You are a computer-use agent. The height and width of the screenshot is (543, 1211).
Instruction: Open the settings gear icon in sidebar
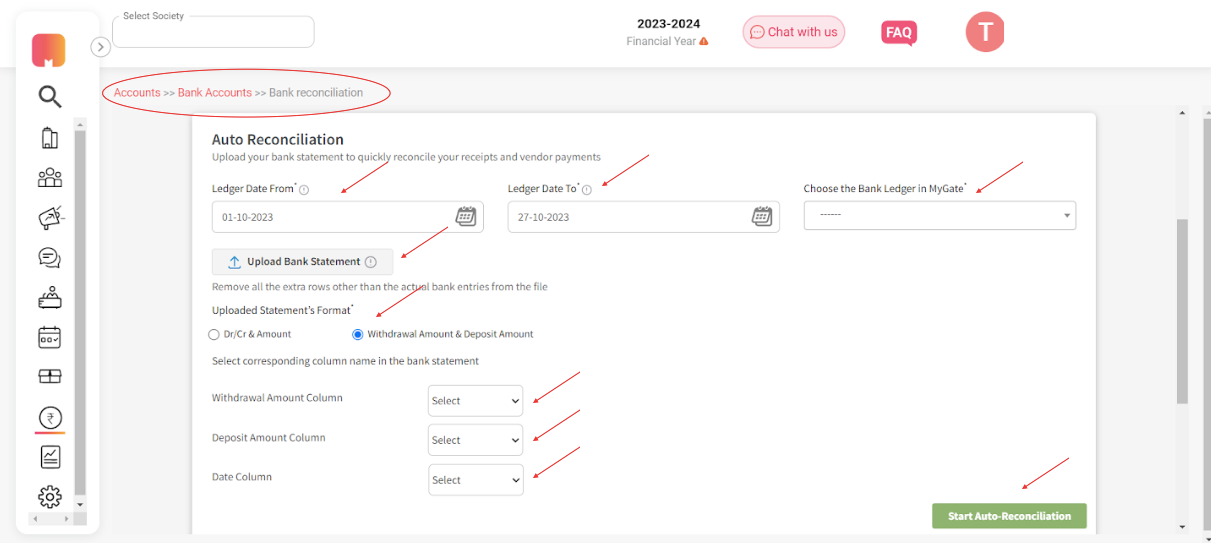[50, 496]
